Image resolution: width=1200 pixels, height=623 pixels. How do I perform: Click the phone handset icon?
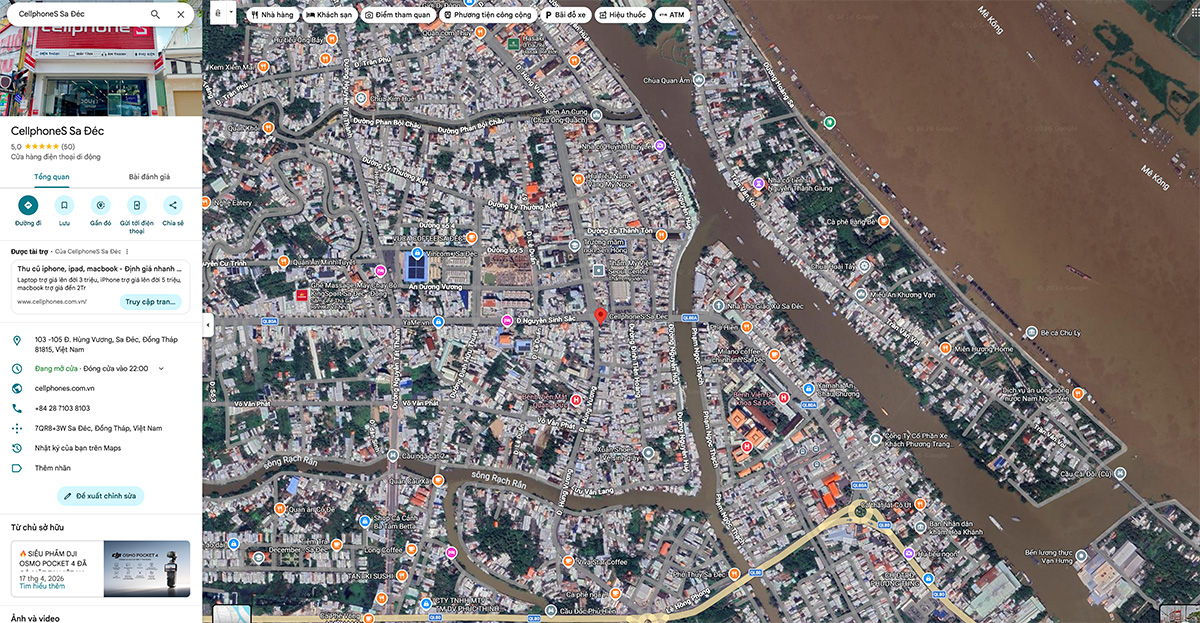click(16, 408)
